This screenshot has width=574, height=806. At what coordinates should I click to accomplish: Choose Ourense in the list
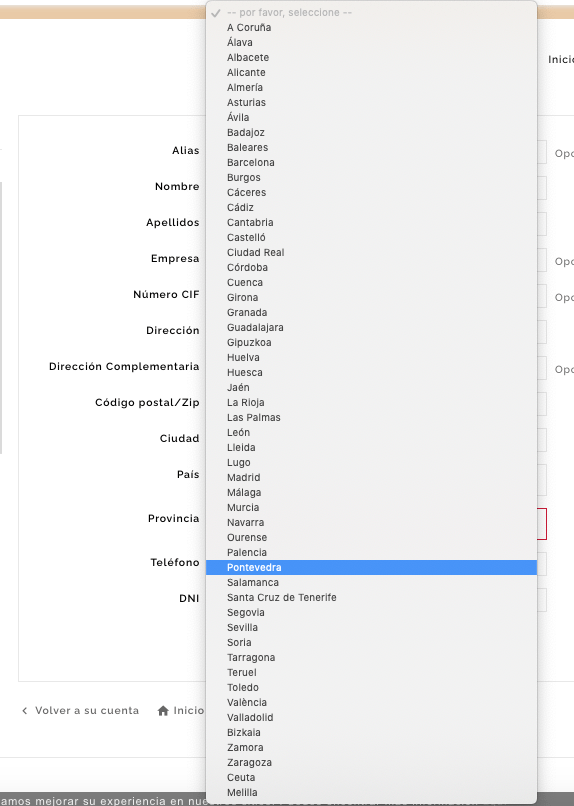(372, 538)
